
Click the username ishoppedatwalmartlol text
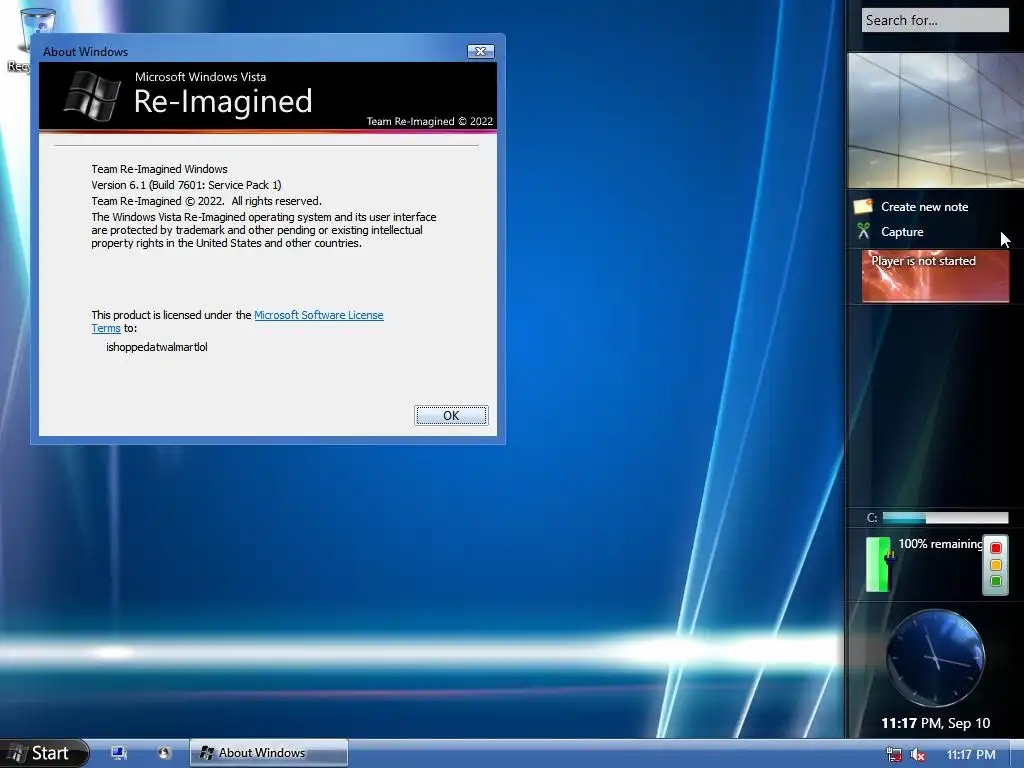[157, 347]
